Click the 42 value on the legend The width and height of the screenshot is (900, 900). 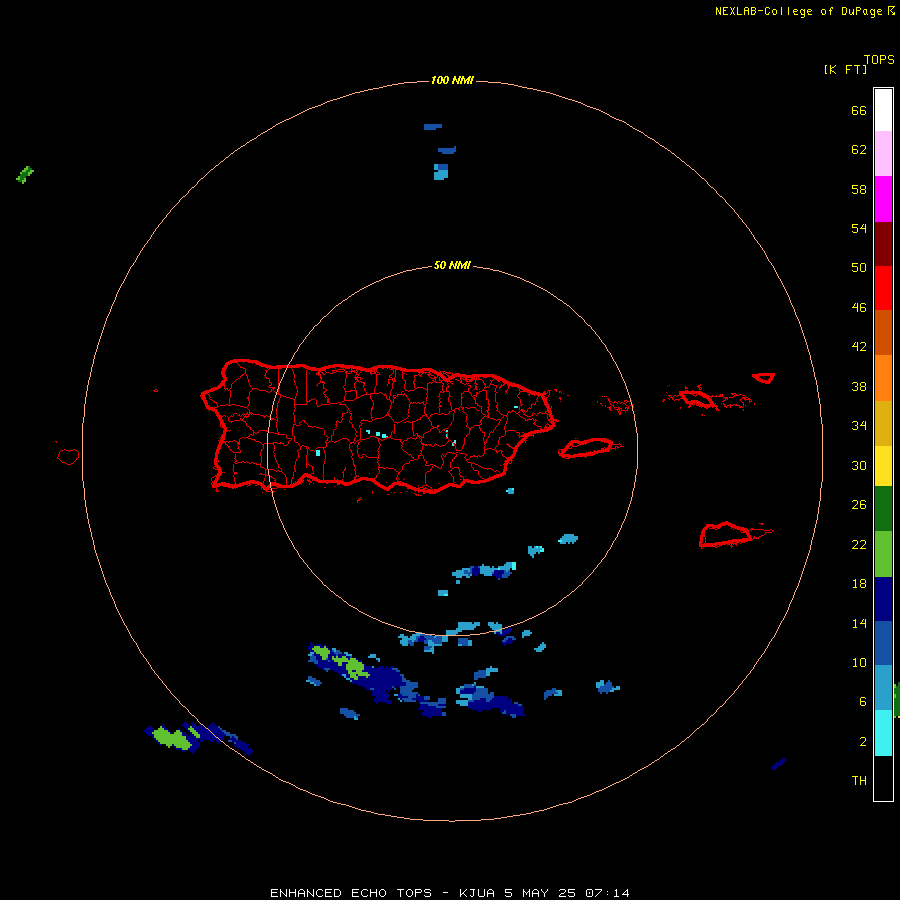tap(859, 346)
